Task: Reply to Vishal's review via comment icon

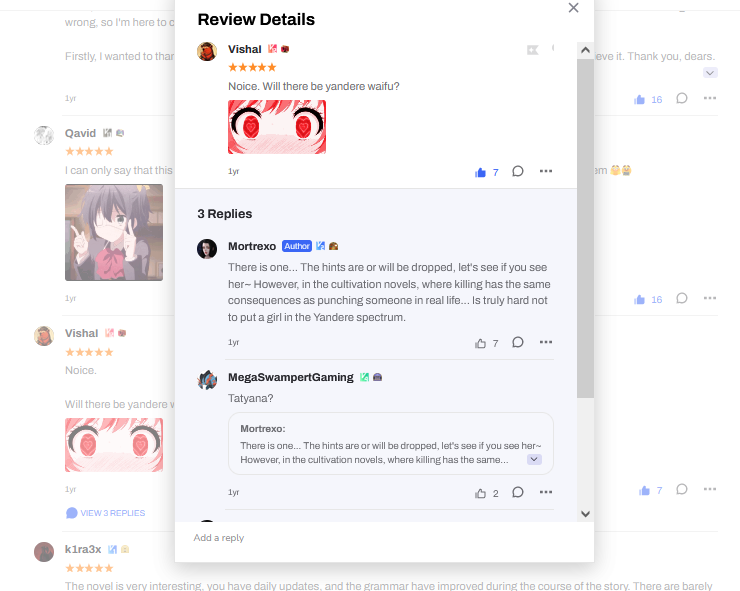Action: point(518,171)
